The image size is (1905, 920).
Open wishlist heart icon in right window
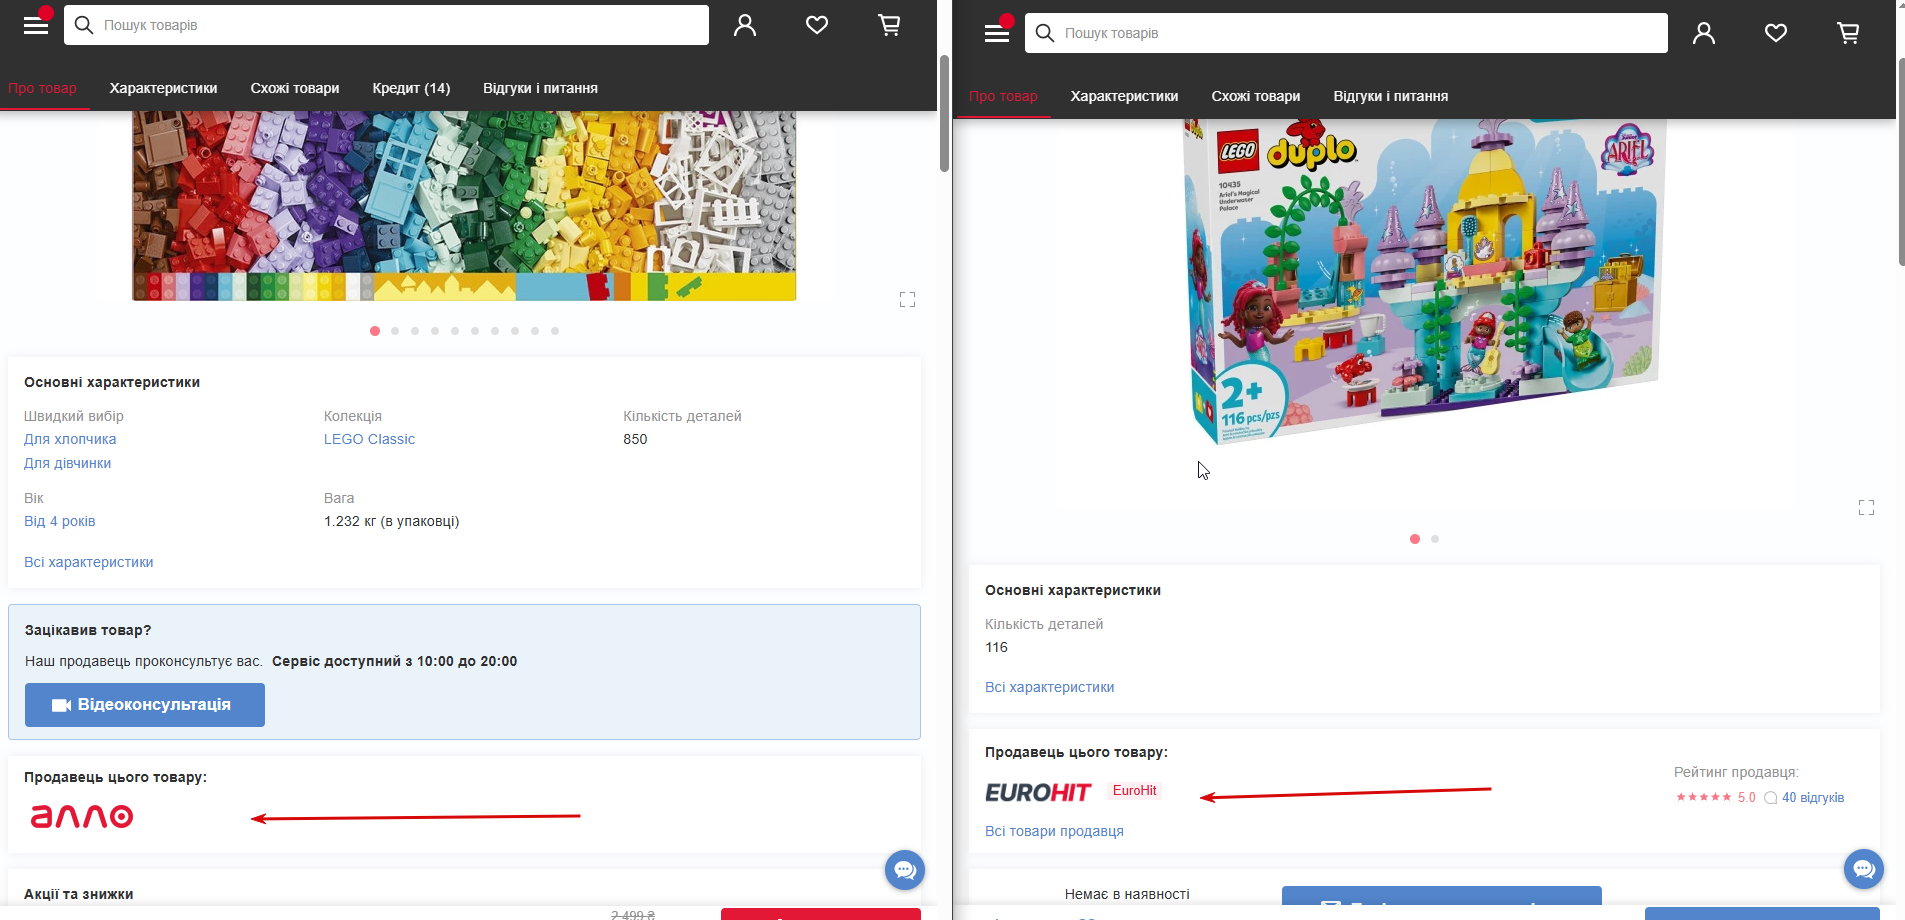1776,33
